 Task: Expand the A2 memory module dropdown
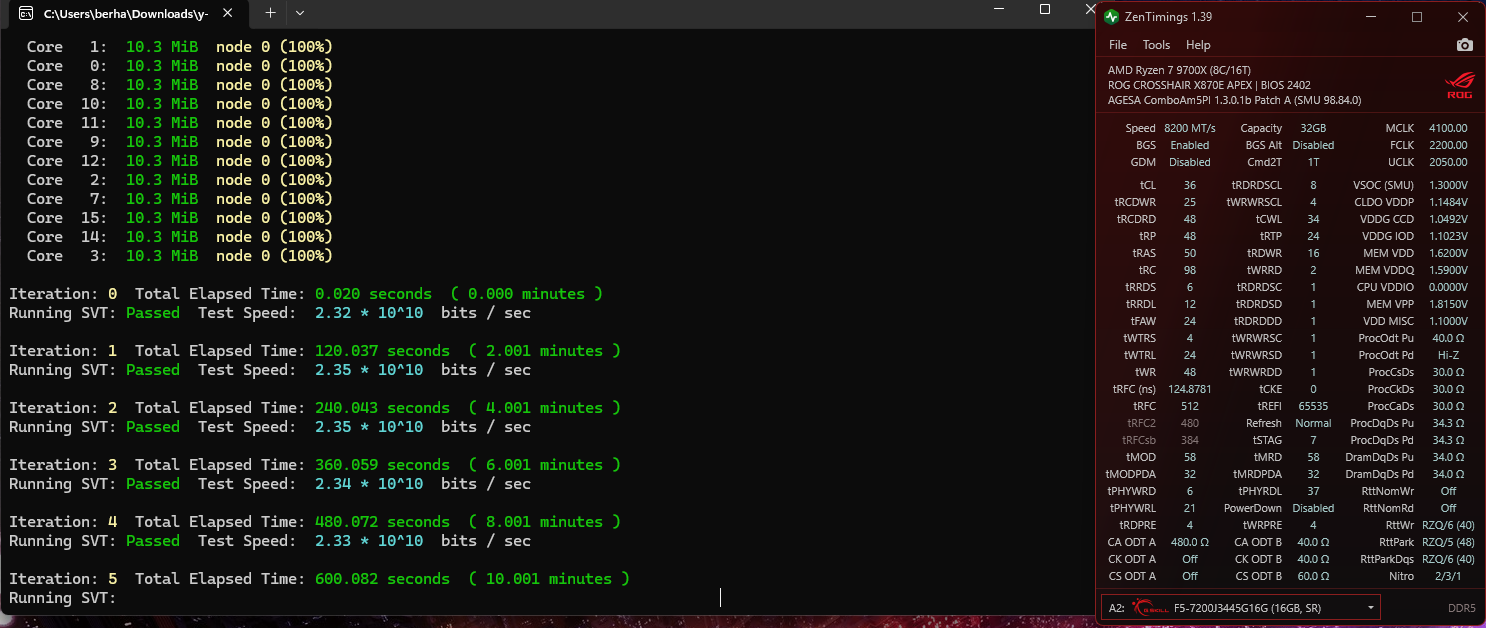(x=1371, y=607)
